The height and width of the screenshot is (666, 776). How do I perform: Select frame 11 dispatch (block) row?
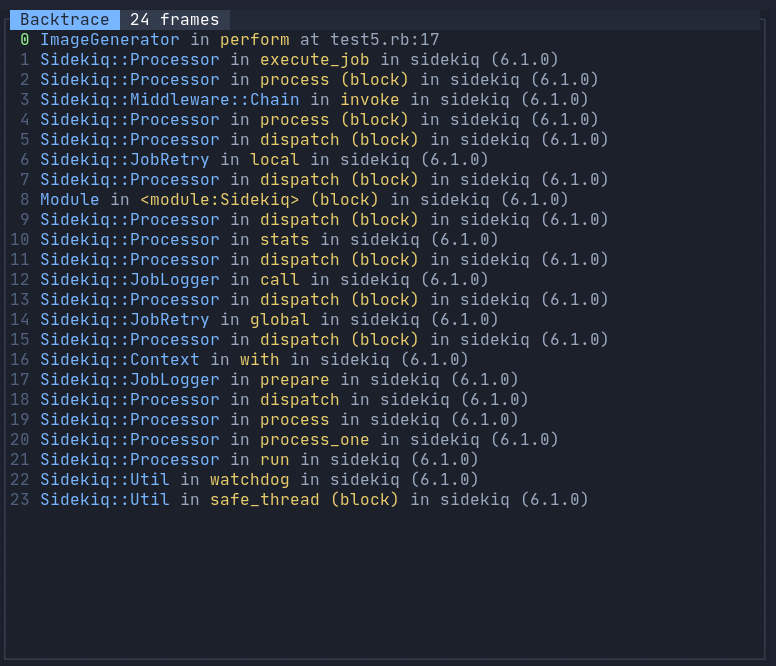pos(385,260)
